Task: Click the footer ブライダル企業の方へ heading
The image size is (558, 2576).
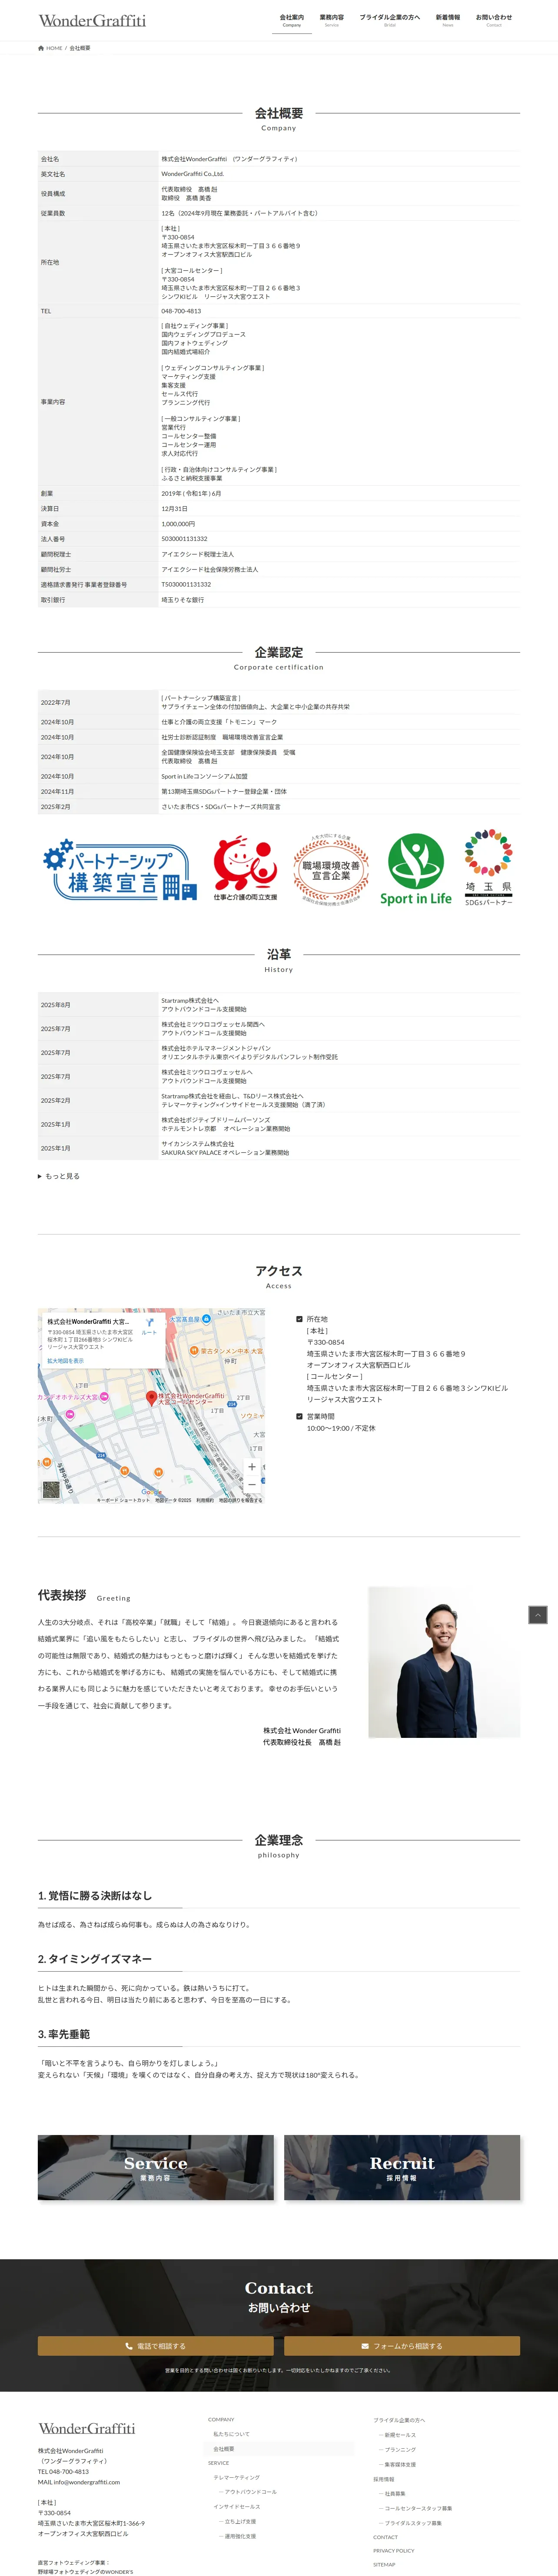Action: coord(400,2420)
